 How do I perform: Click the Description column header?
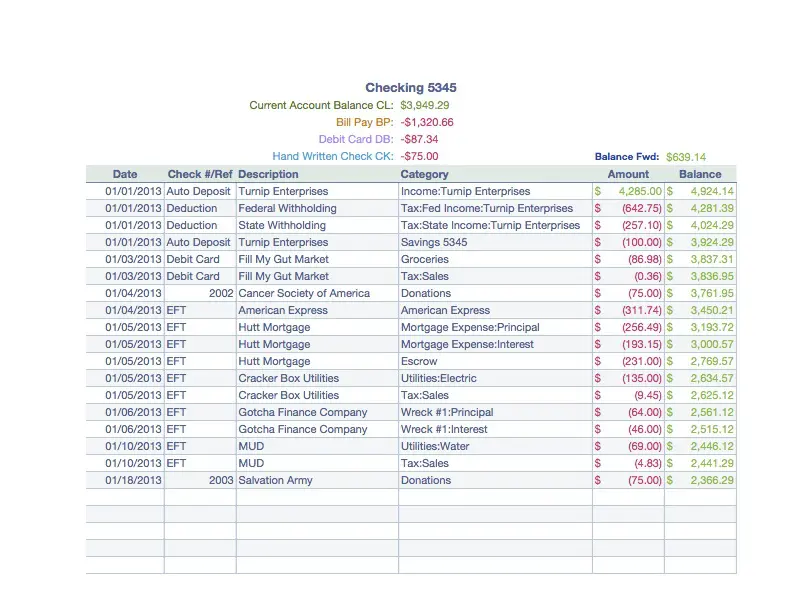click(x=268, y=174)
